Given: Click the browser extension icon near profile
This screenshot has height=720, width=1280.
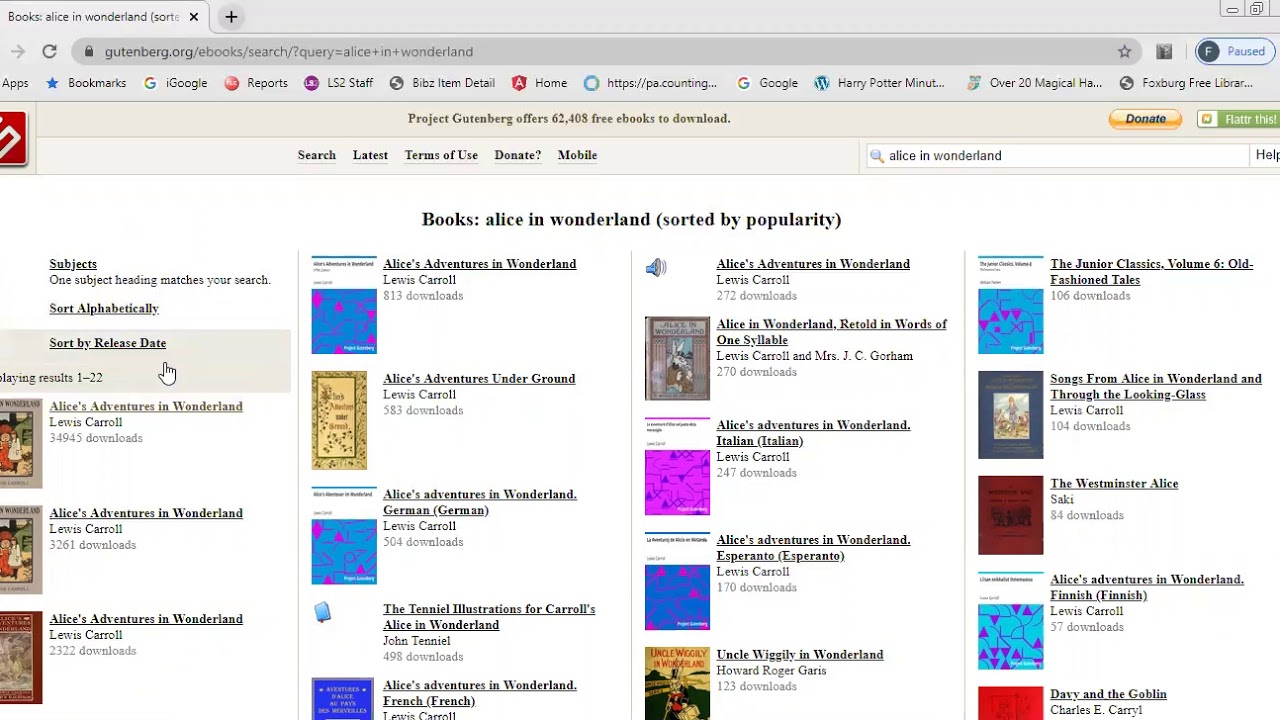Looking at the screenshot, I should coord(1164,51).
